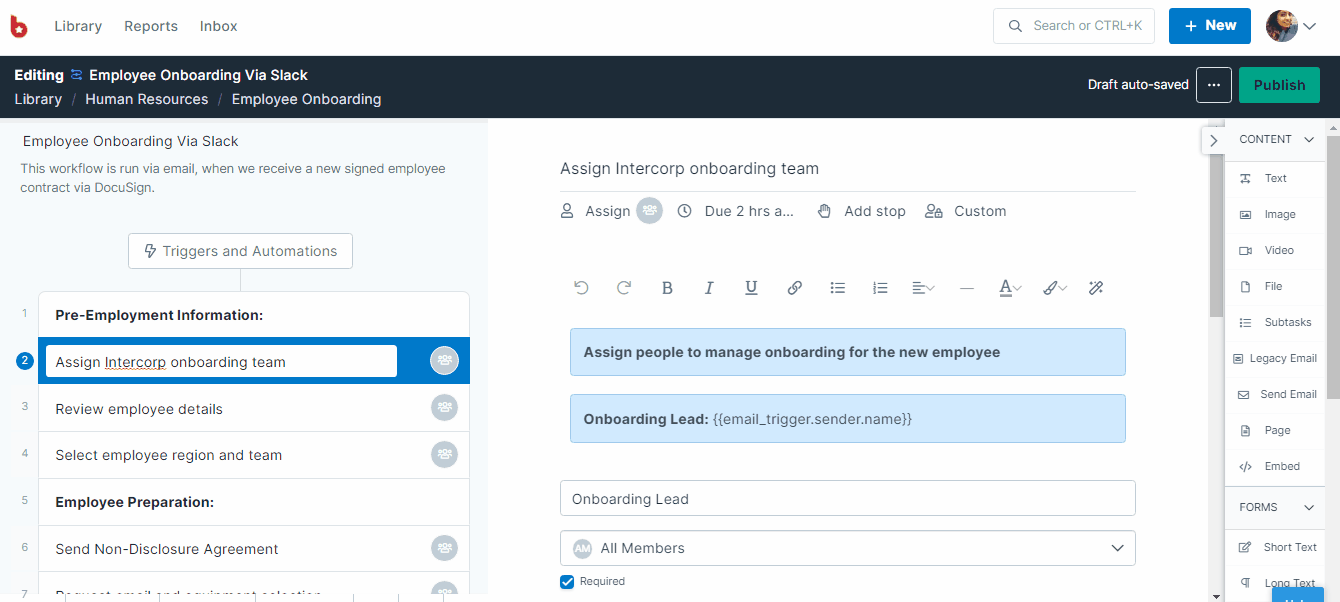Add a Video widget
The height and width of the screenshot is (602, 1340).
click(x=1275, y=250)
